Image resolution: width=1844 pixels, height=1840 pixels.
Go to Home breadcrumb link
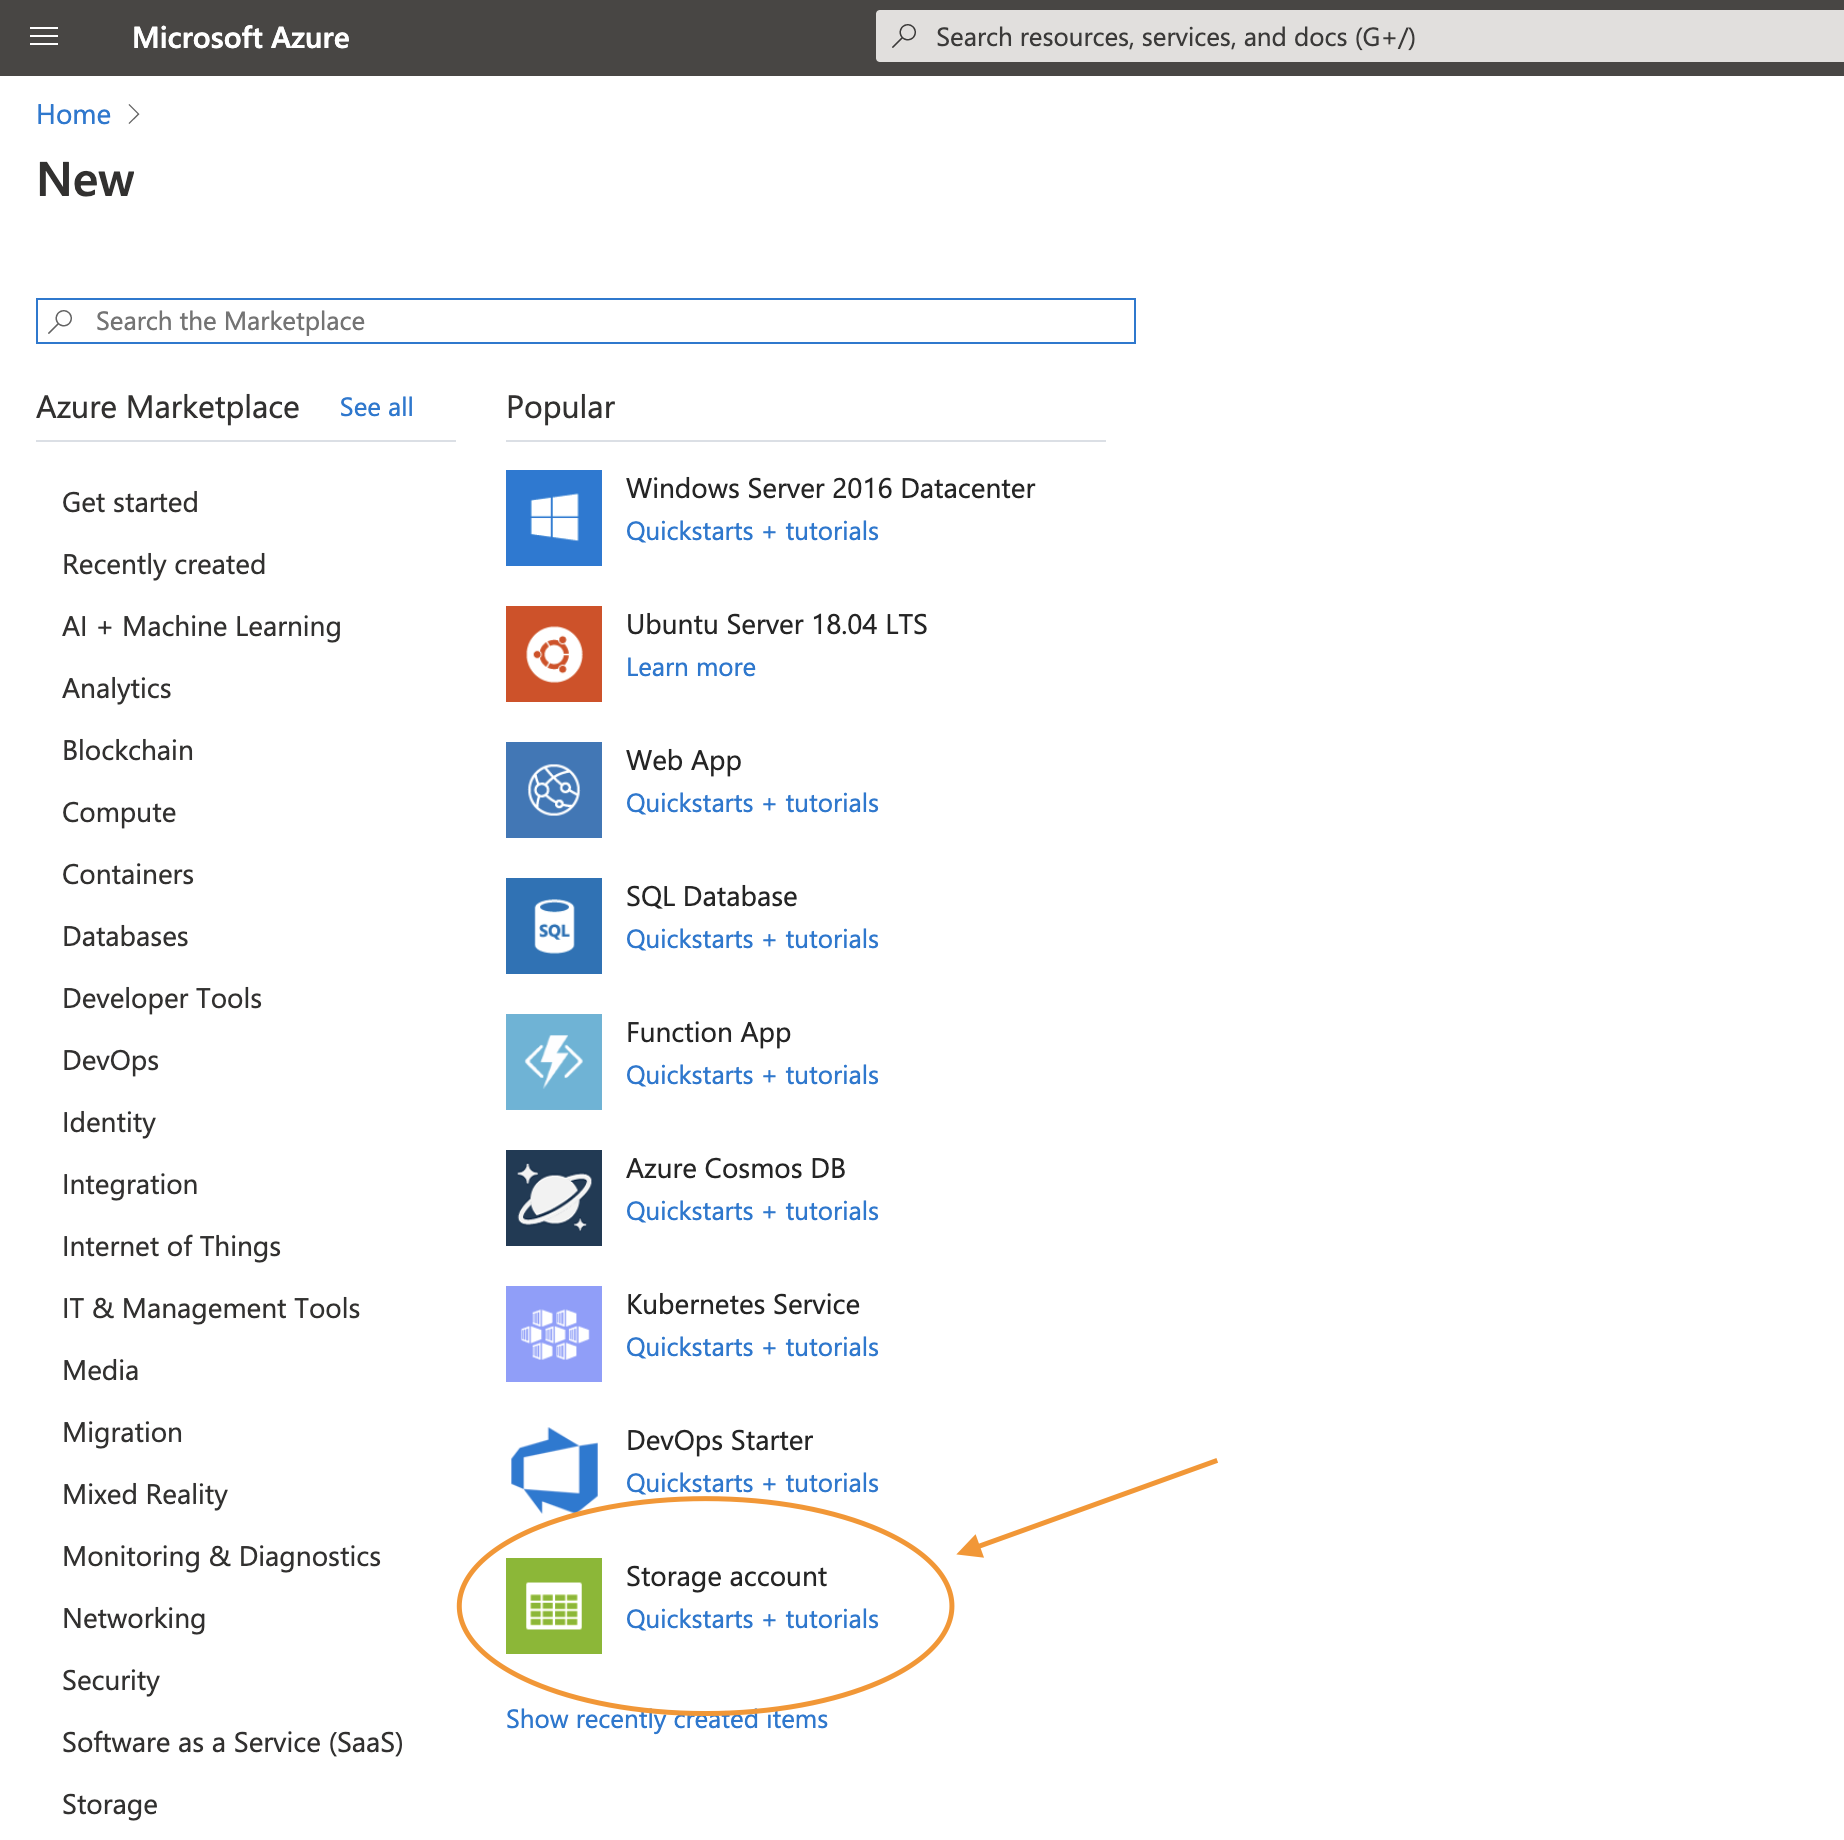(x=74, y=114)
